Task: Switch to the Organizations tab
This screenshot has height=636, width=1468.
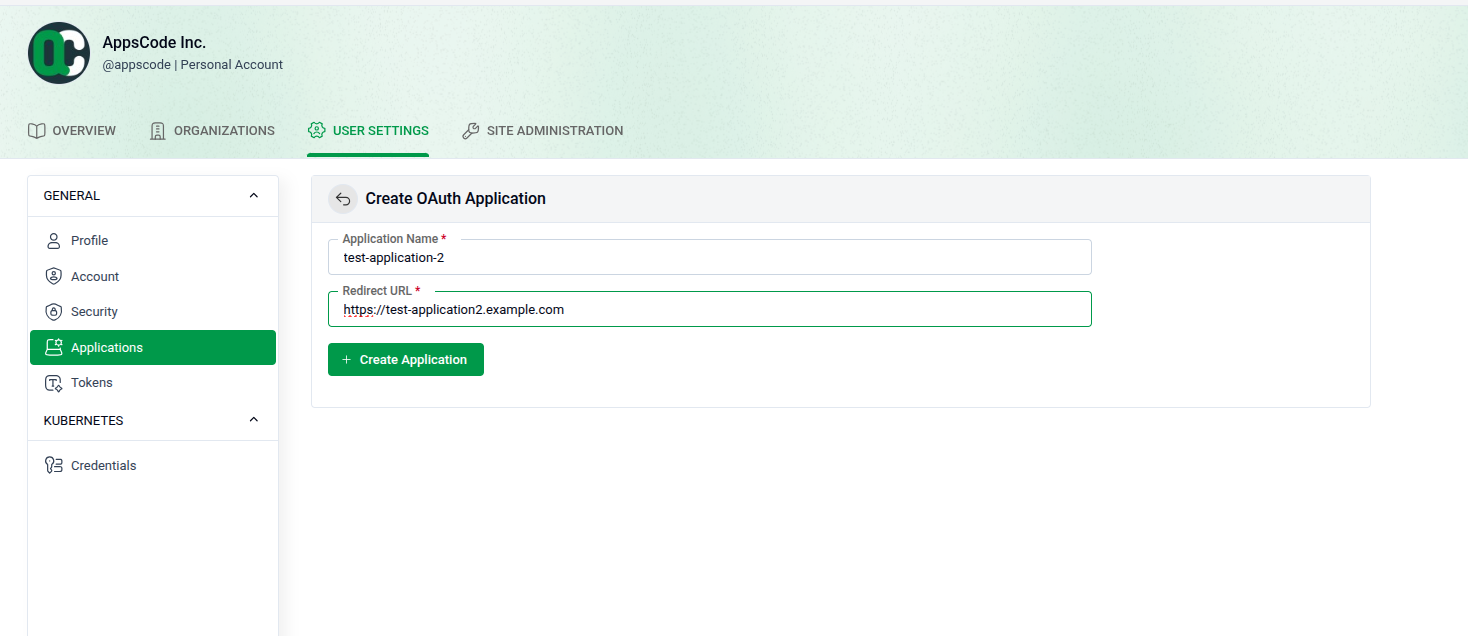Action: click(212, 130)
